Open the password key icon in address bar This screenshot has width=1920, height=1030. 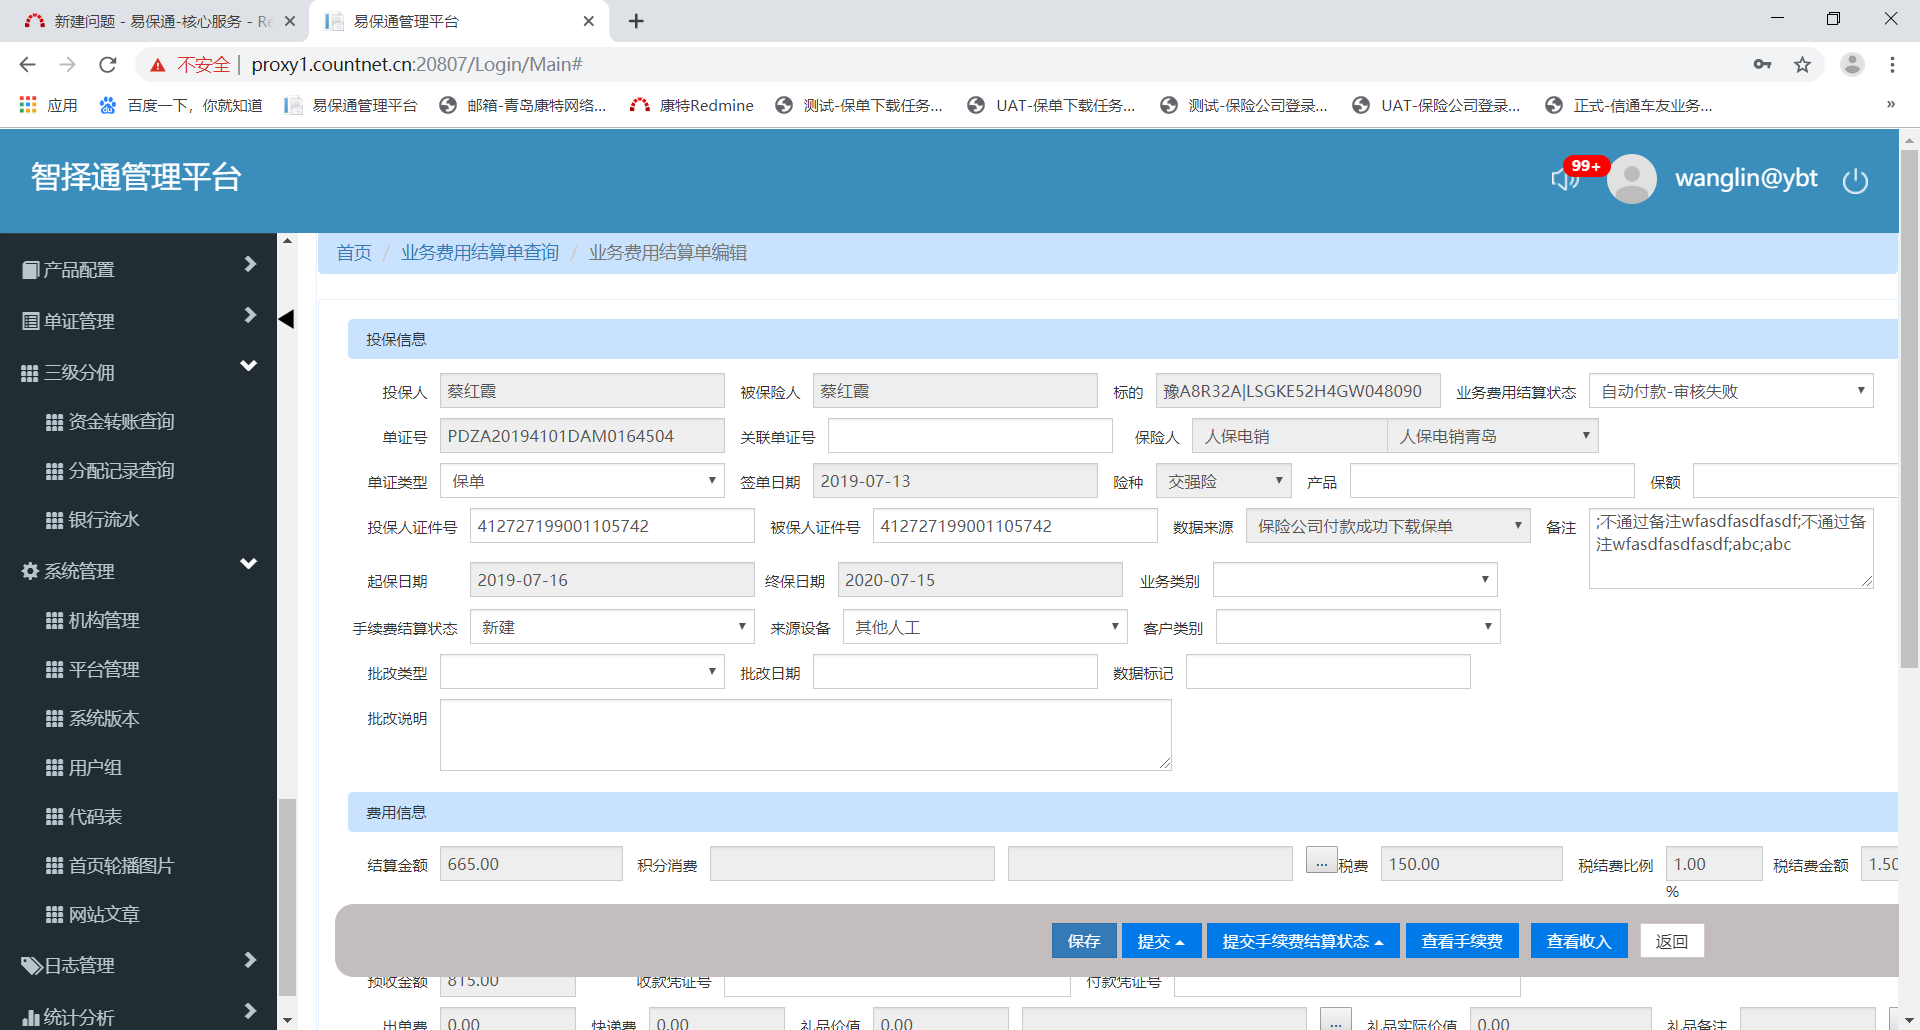(1762, 65)
